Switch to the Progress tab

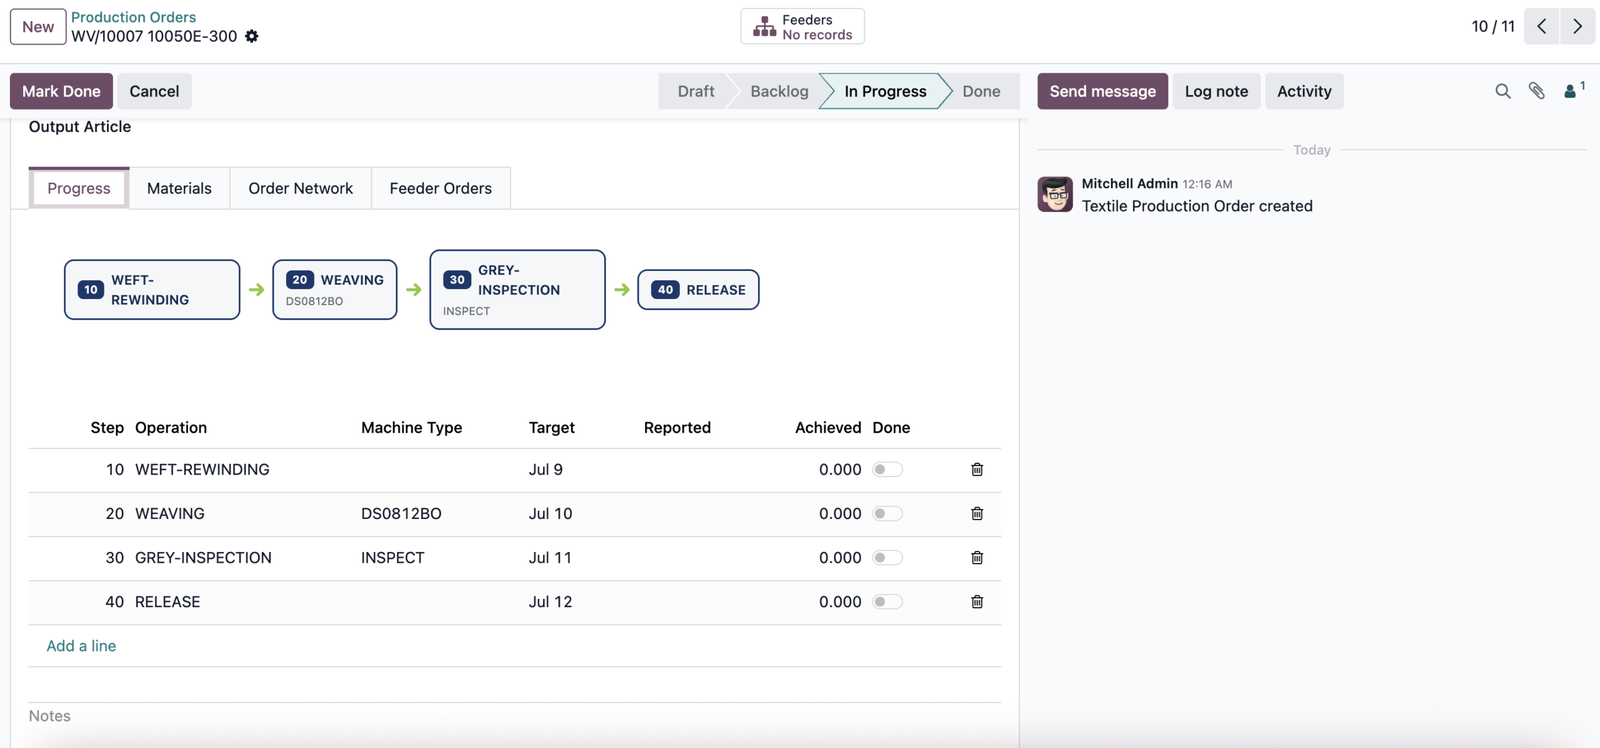tap(79, 188)
